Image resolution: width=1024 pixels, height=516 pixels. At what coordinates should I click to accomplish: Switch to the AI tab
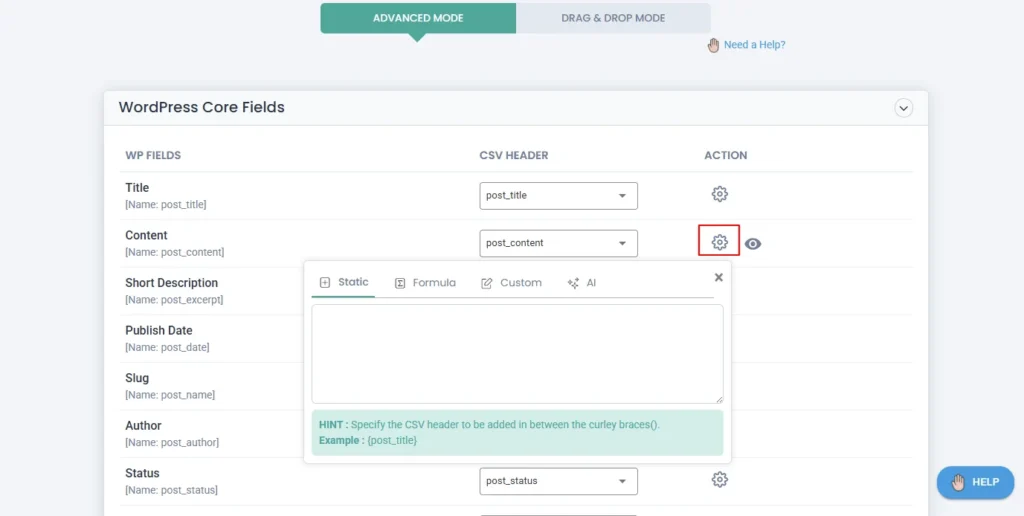tap(582, 283)
